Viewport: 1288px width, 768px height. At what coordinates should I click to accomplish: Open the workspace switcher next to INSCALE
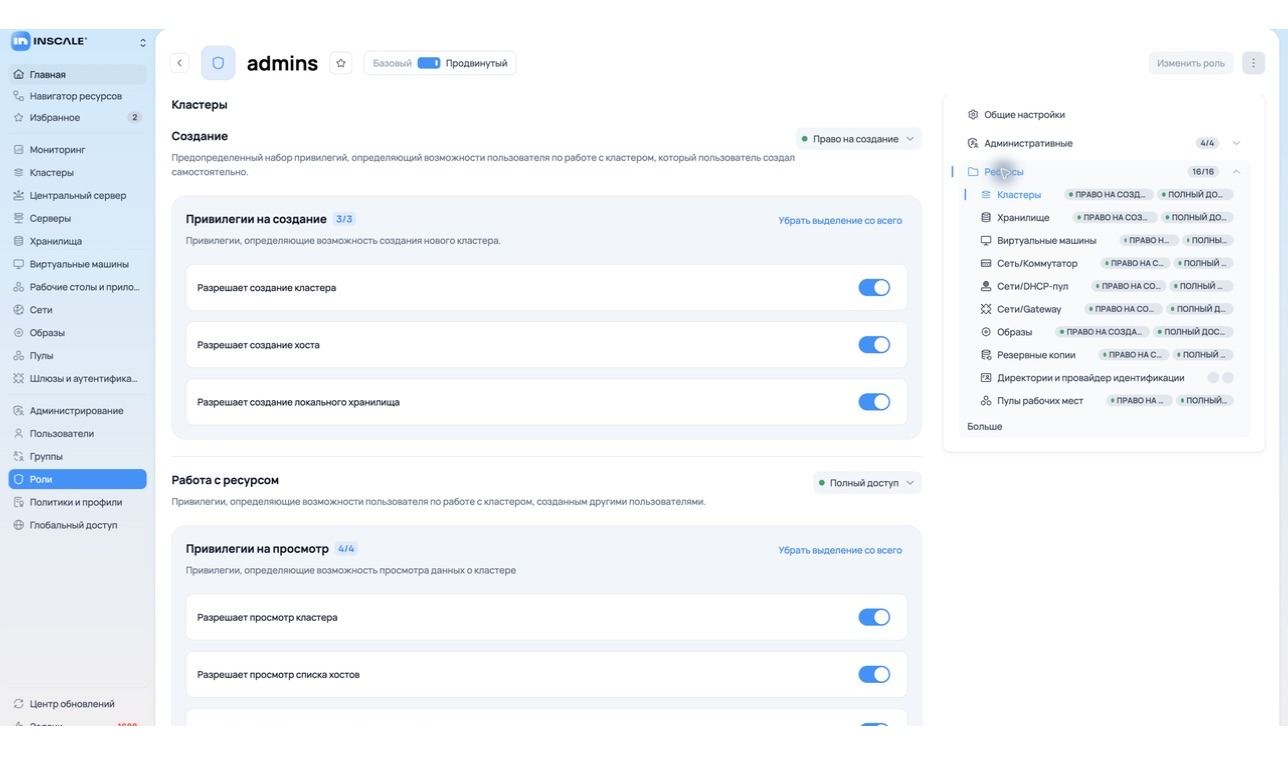(142, 42)
